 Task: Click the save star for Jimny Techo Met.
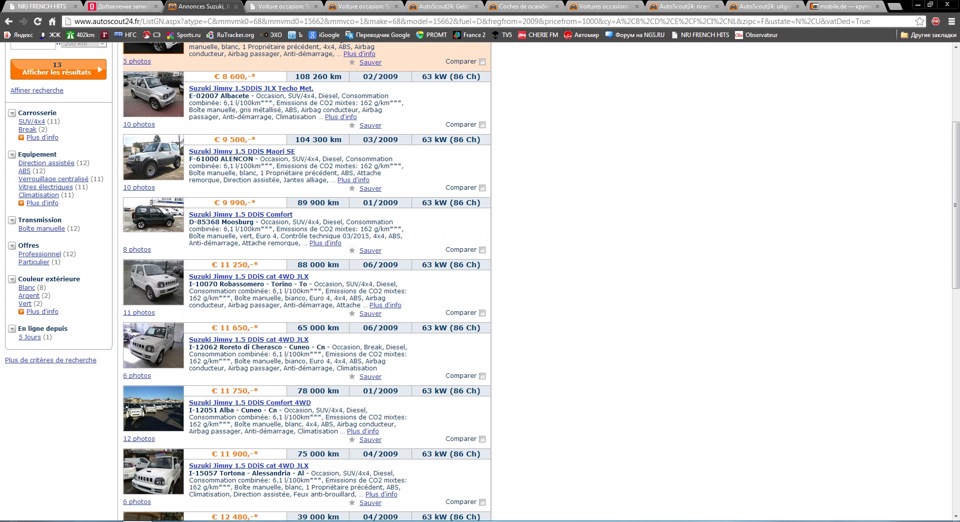coord(352,125)
